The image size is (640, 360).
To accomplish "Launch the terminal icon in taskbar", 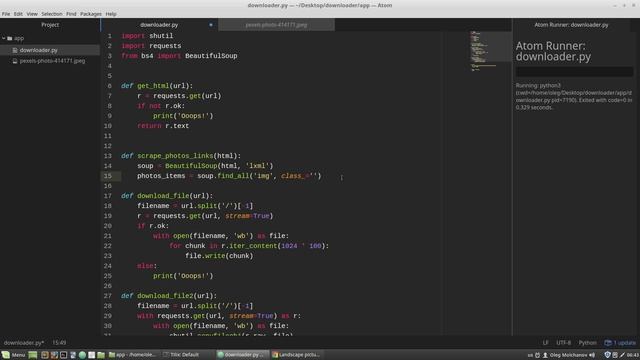I will pos(64,355).
